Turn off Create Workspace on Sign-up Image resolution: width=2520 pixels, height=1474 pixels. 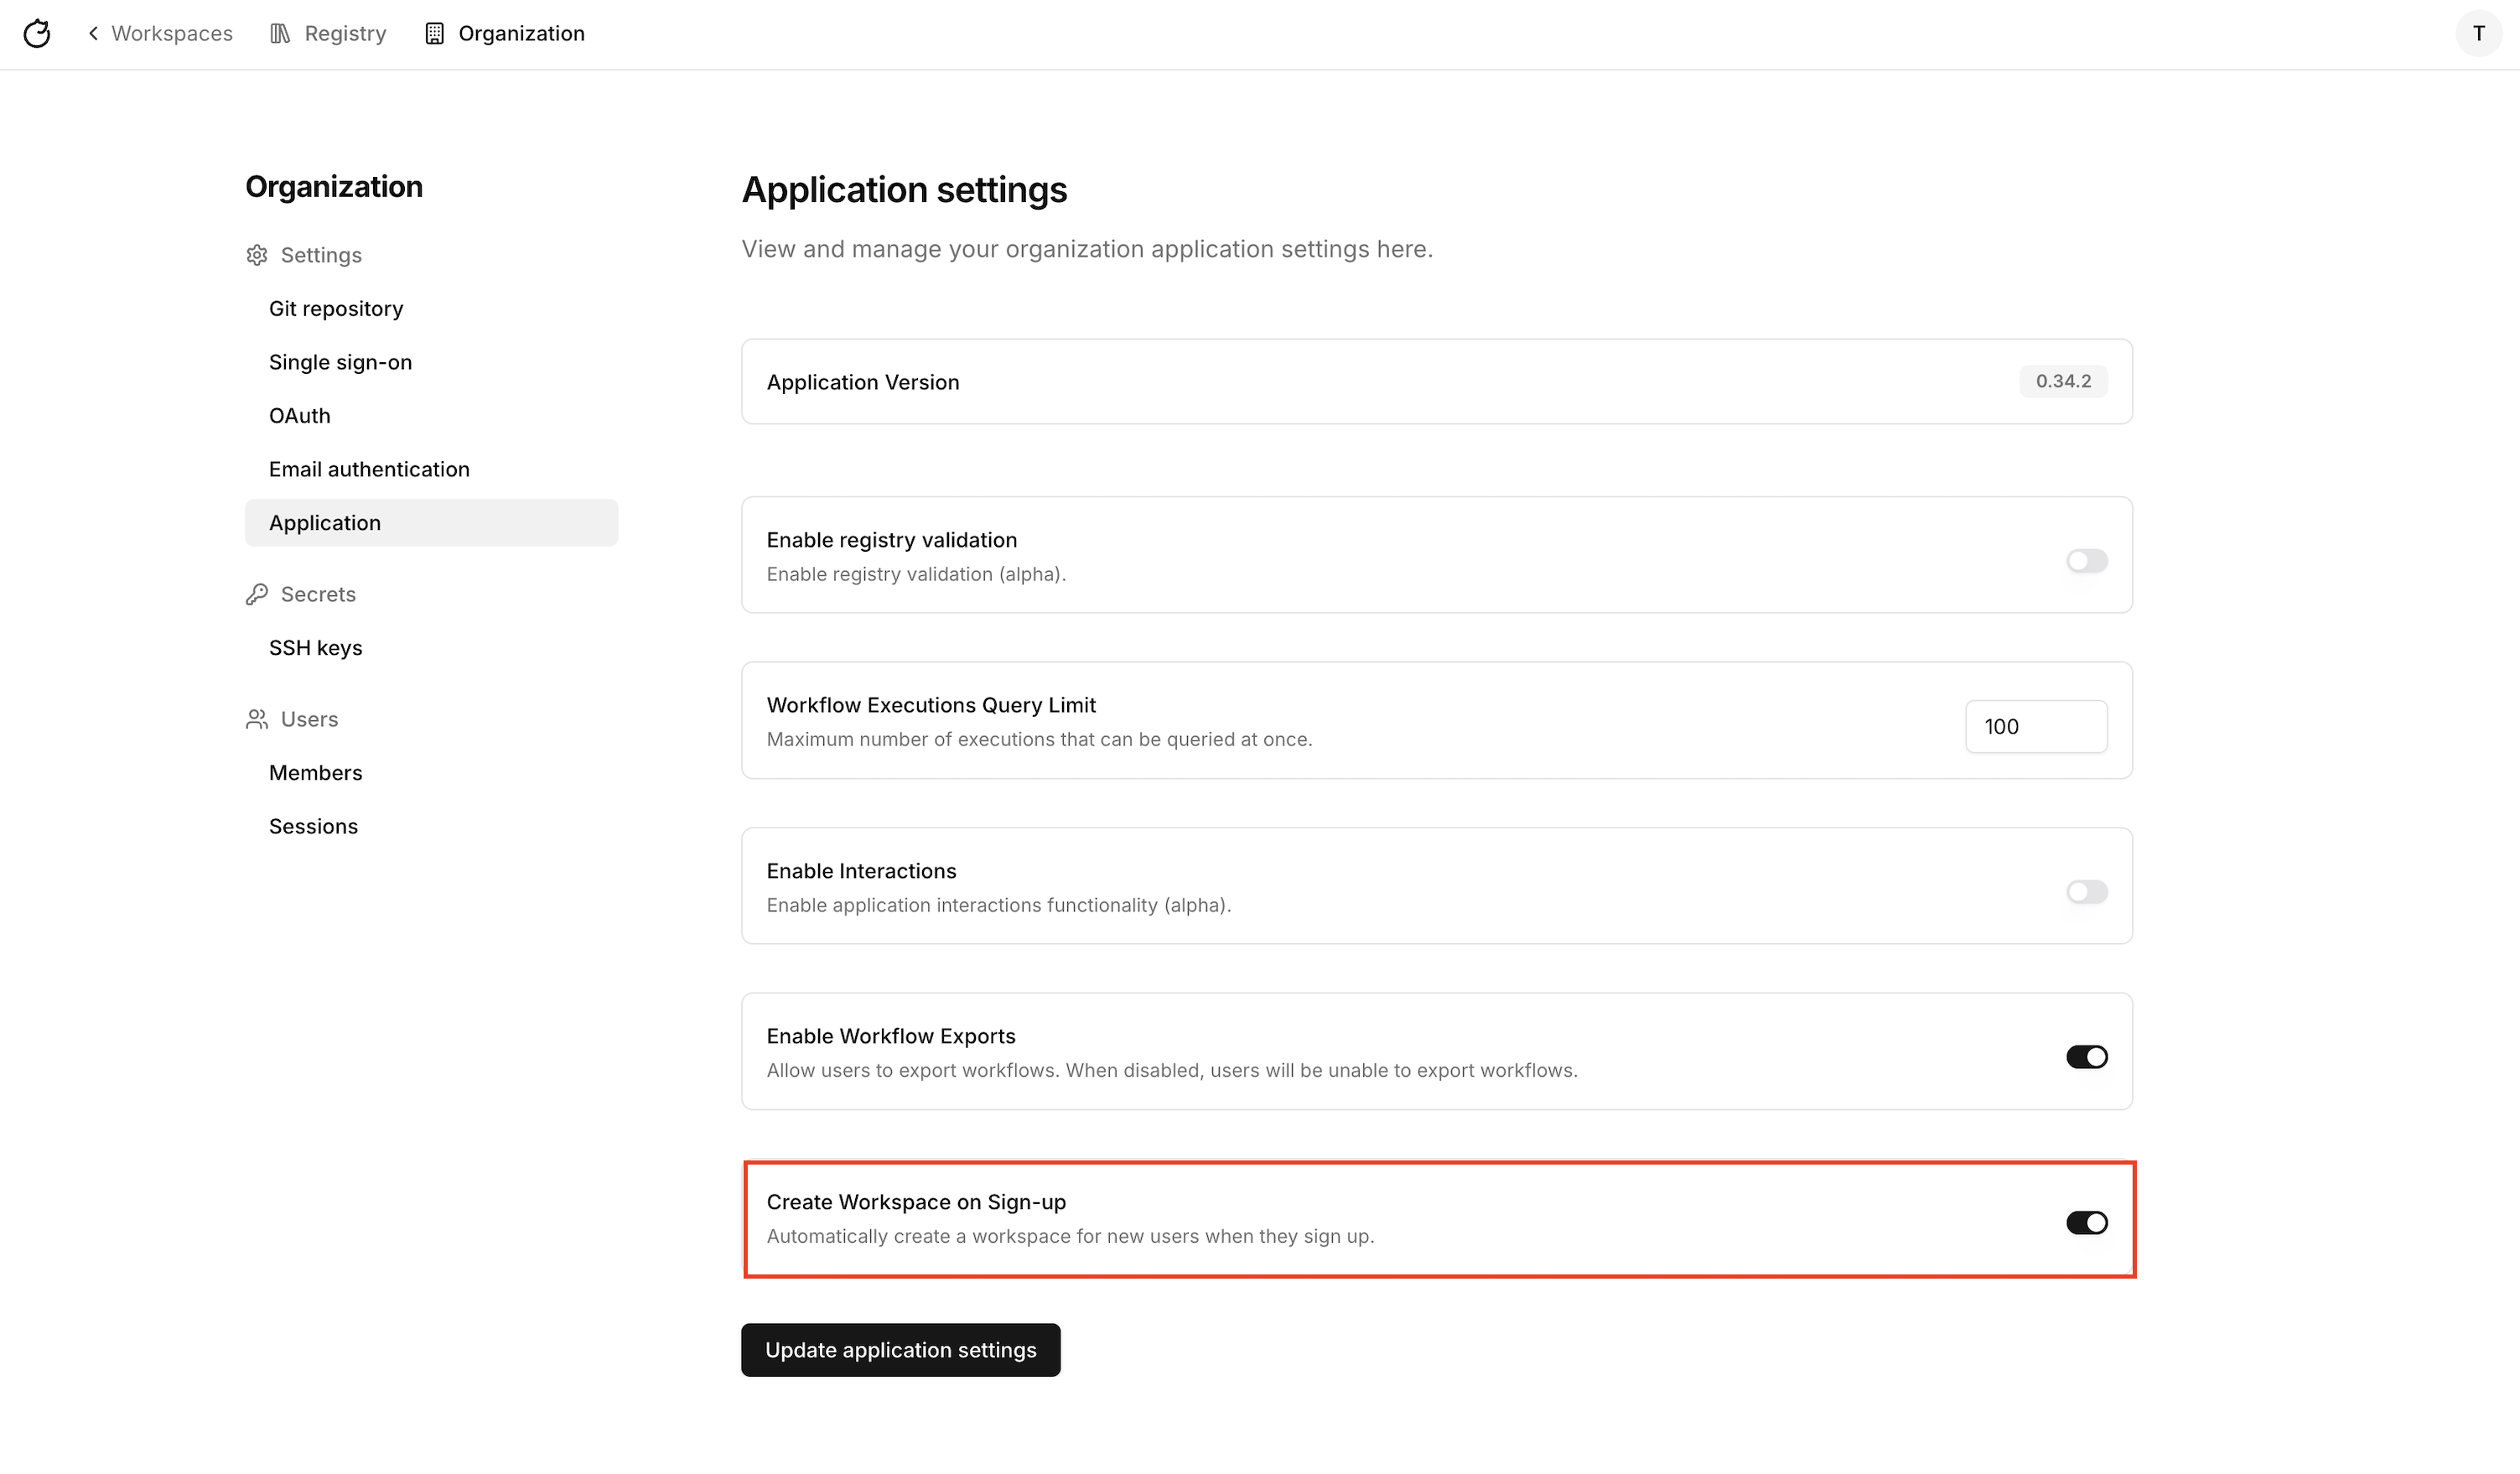(2086, 1223)
